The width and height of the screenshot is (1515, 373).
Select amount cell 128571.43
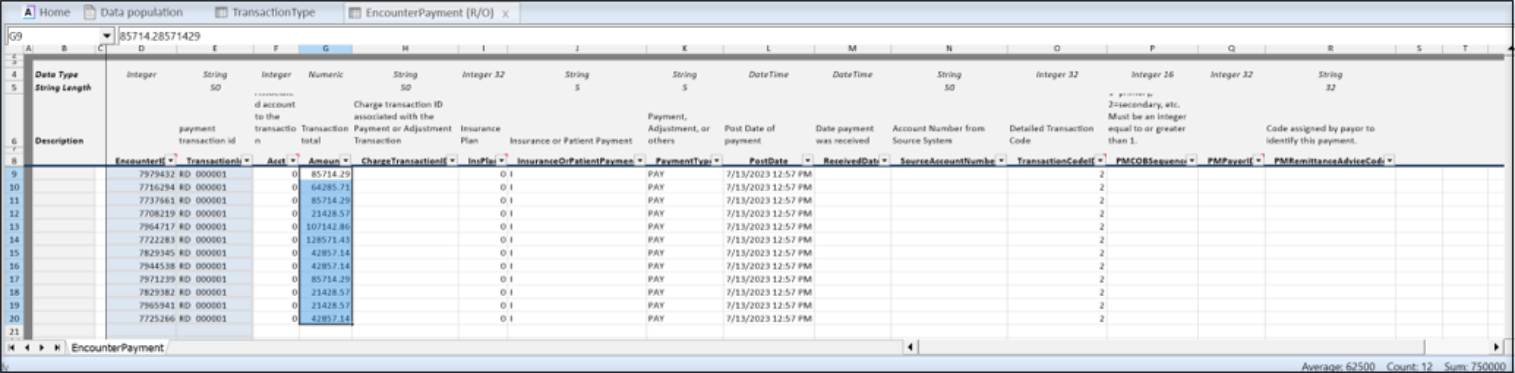326,240
